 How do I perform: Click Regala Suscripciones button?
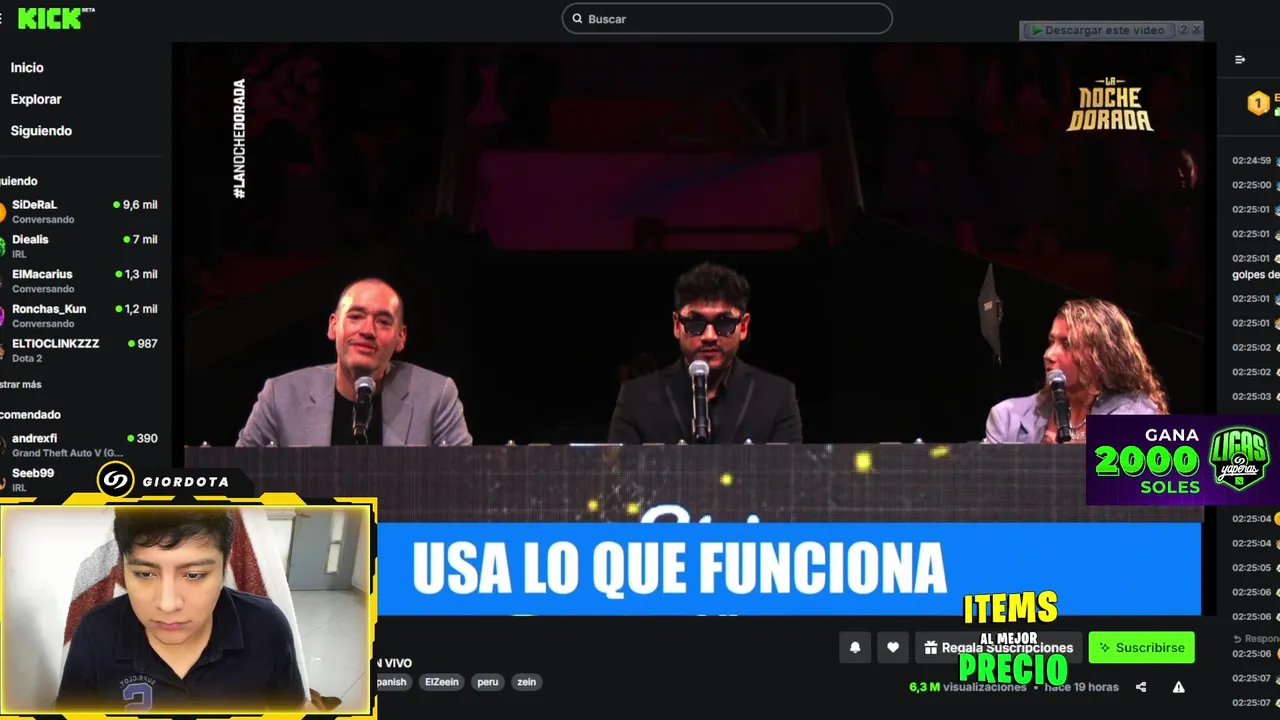click(998, 647)
